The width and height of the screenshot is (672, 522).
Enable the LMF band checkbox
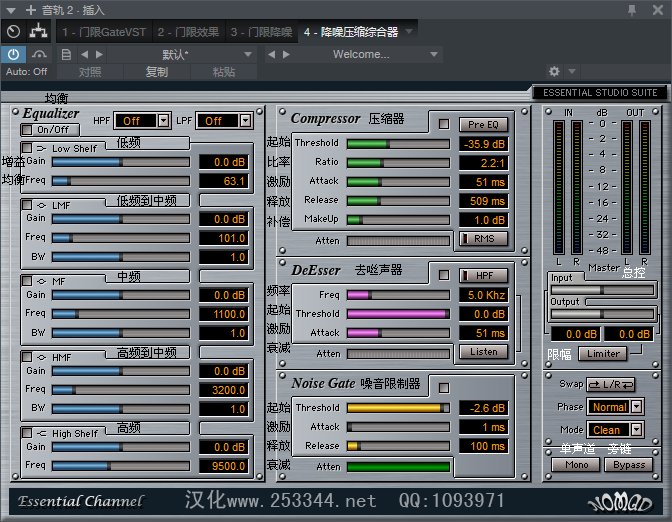point(27,205)
